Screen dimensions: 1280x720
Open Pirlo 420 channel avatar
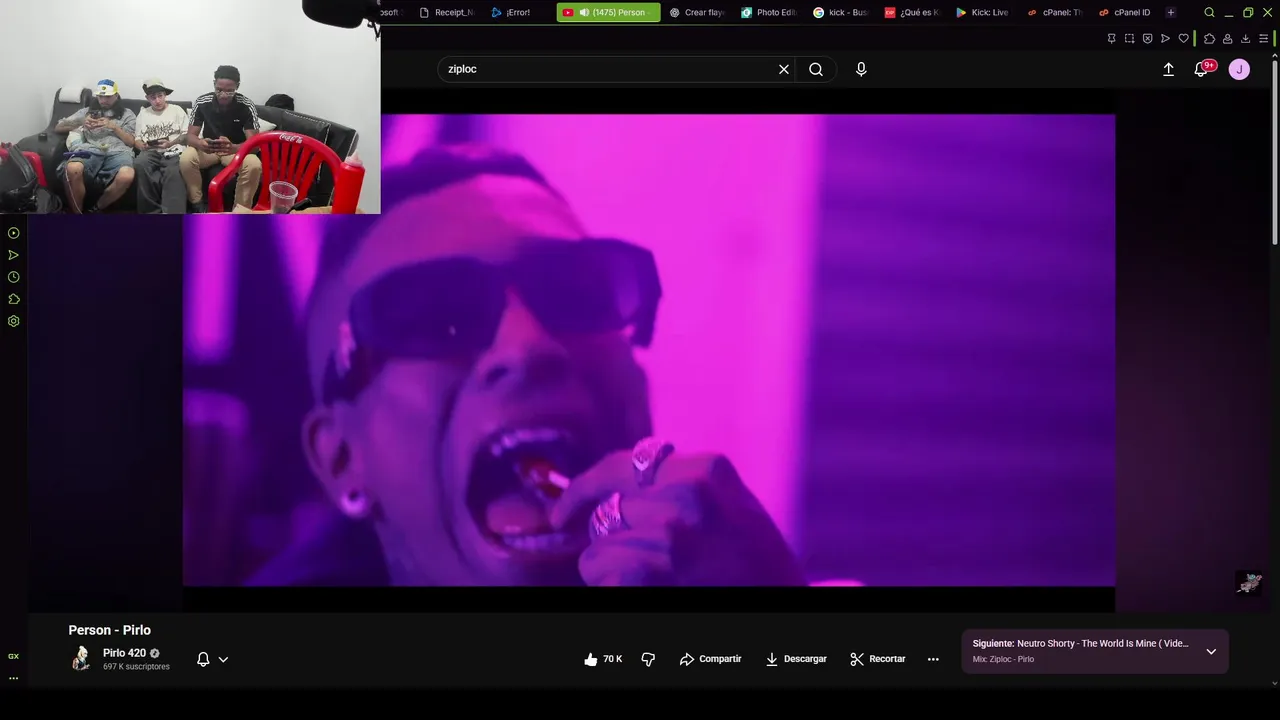[81, 658]
